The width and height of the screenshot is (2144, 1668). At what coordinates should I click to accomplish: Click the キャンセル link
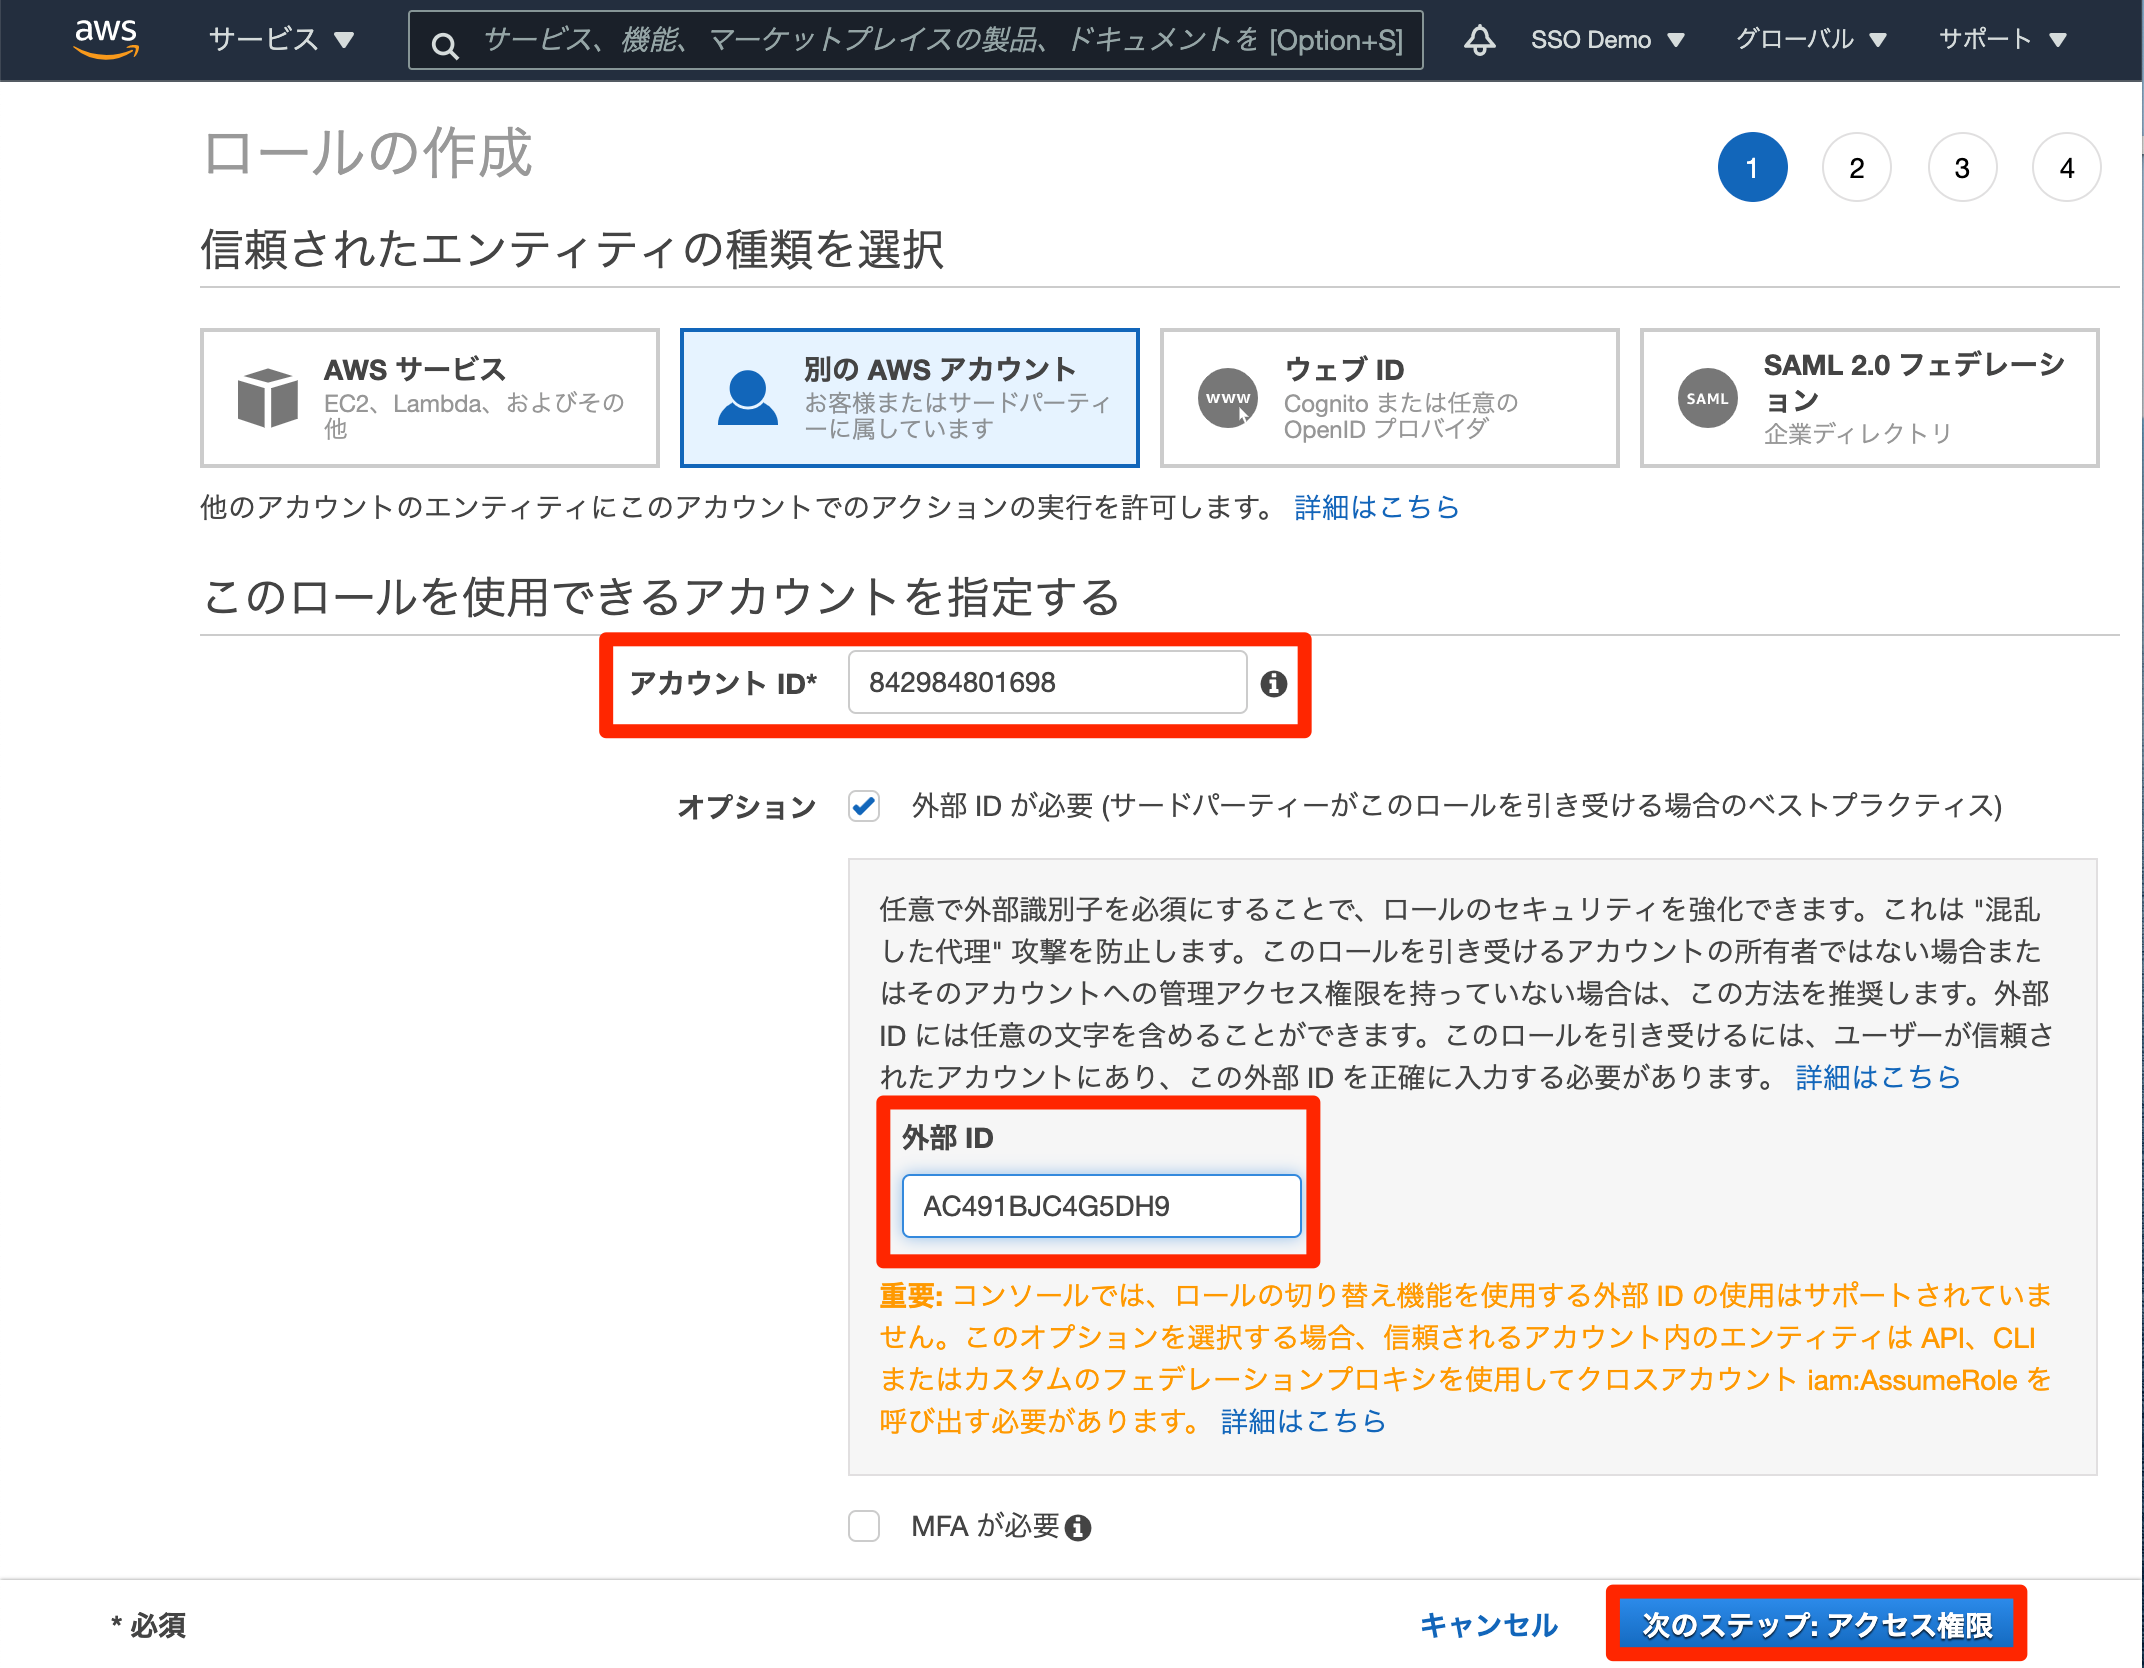coord(1488,1625)
